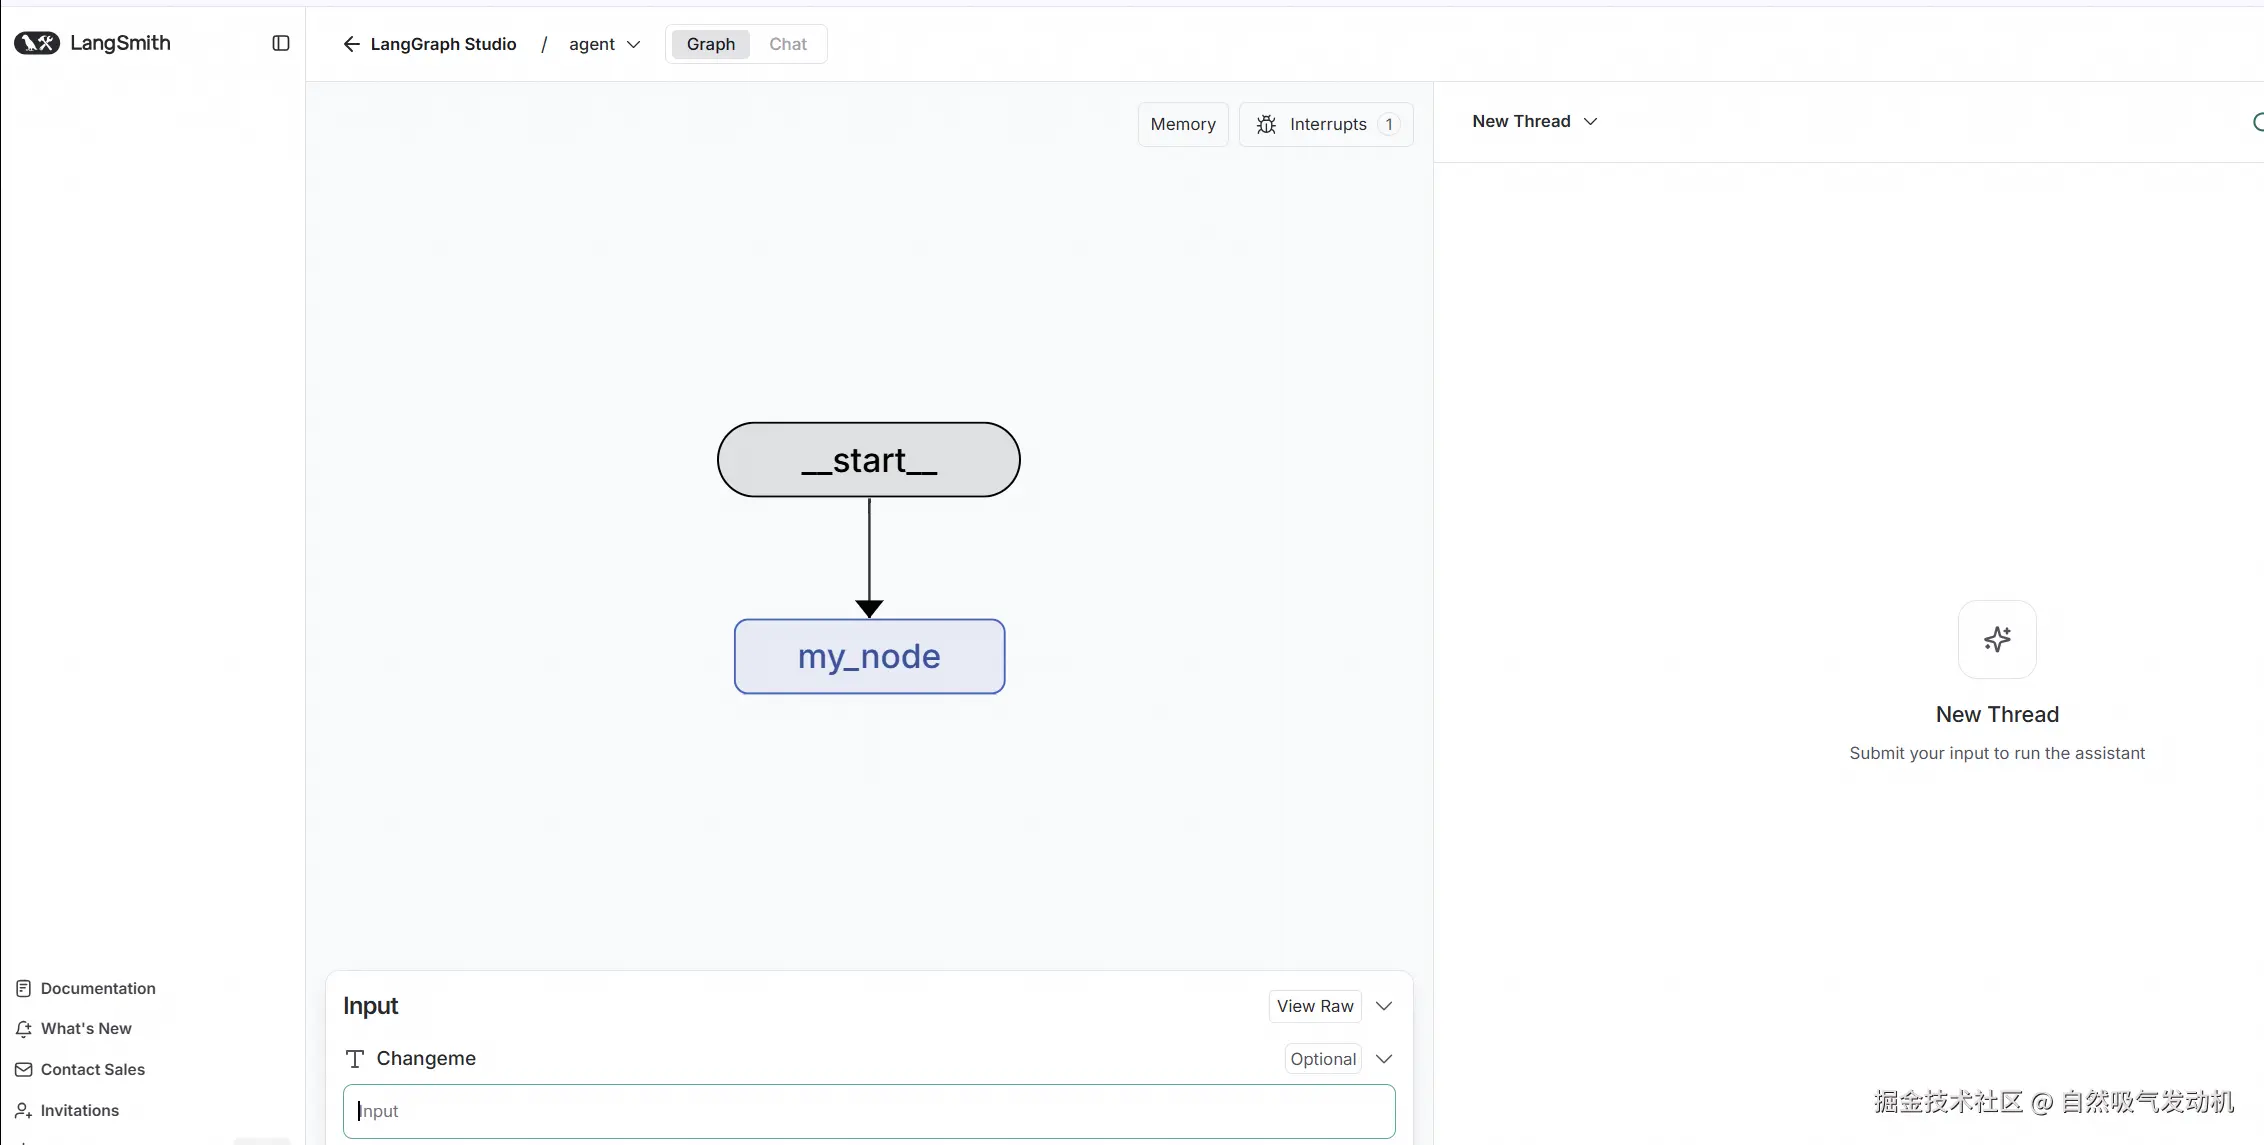Expand the chevron next to Optional
Image resolution: width=2264 pixels, height=1145 pixels.
pos(1384,1059)
